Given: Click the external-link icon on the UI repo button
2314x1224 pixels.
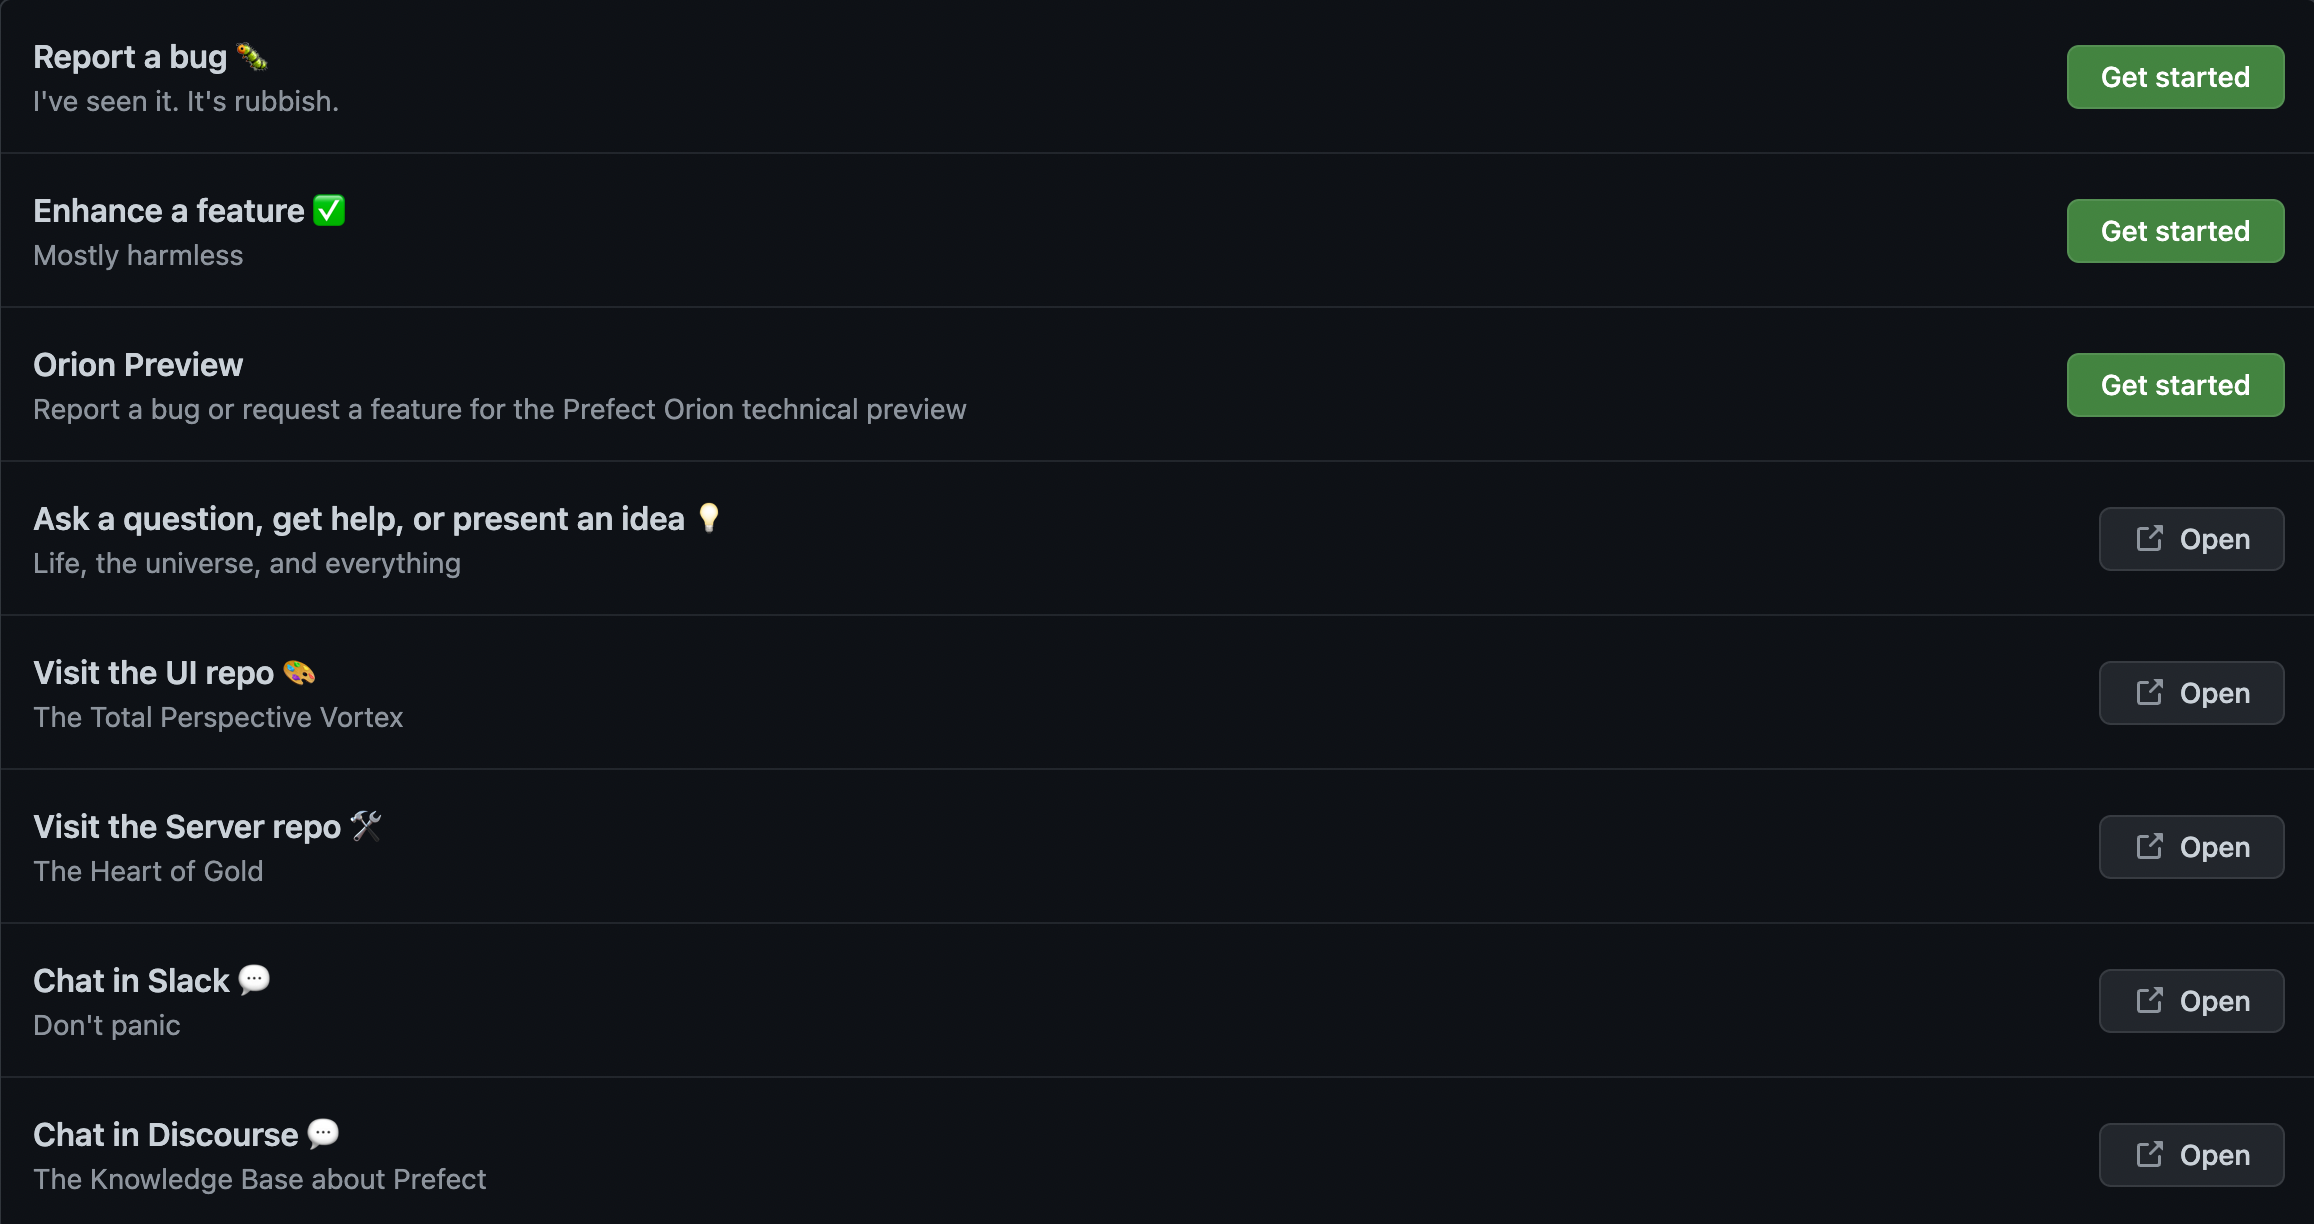Looking at the screenshot, I should (x=2150, y=692).
